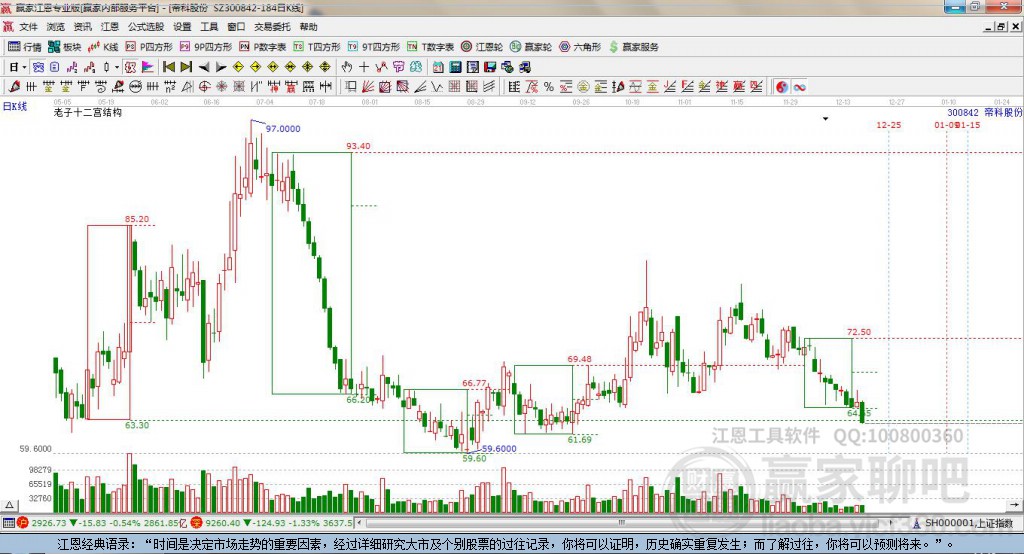The image size is (1024, 554).
Task: Click scrollbar left arrow at bottom
Action: [x=360, y=523]
